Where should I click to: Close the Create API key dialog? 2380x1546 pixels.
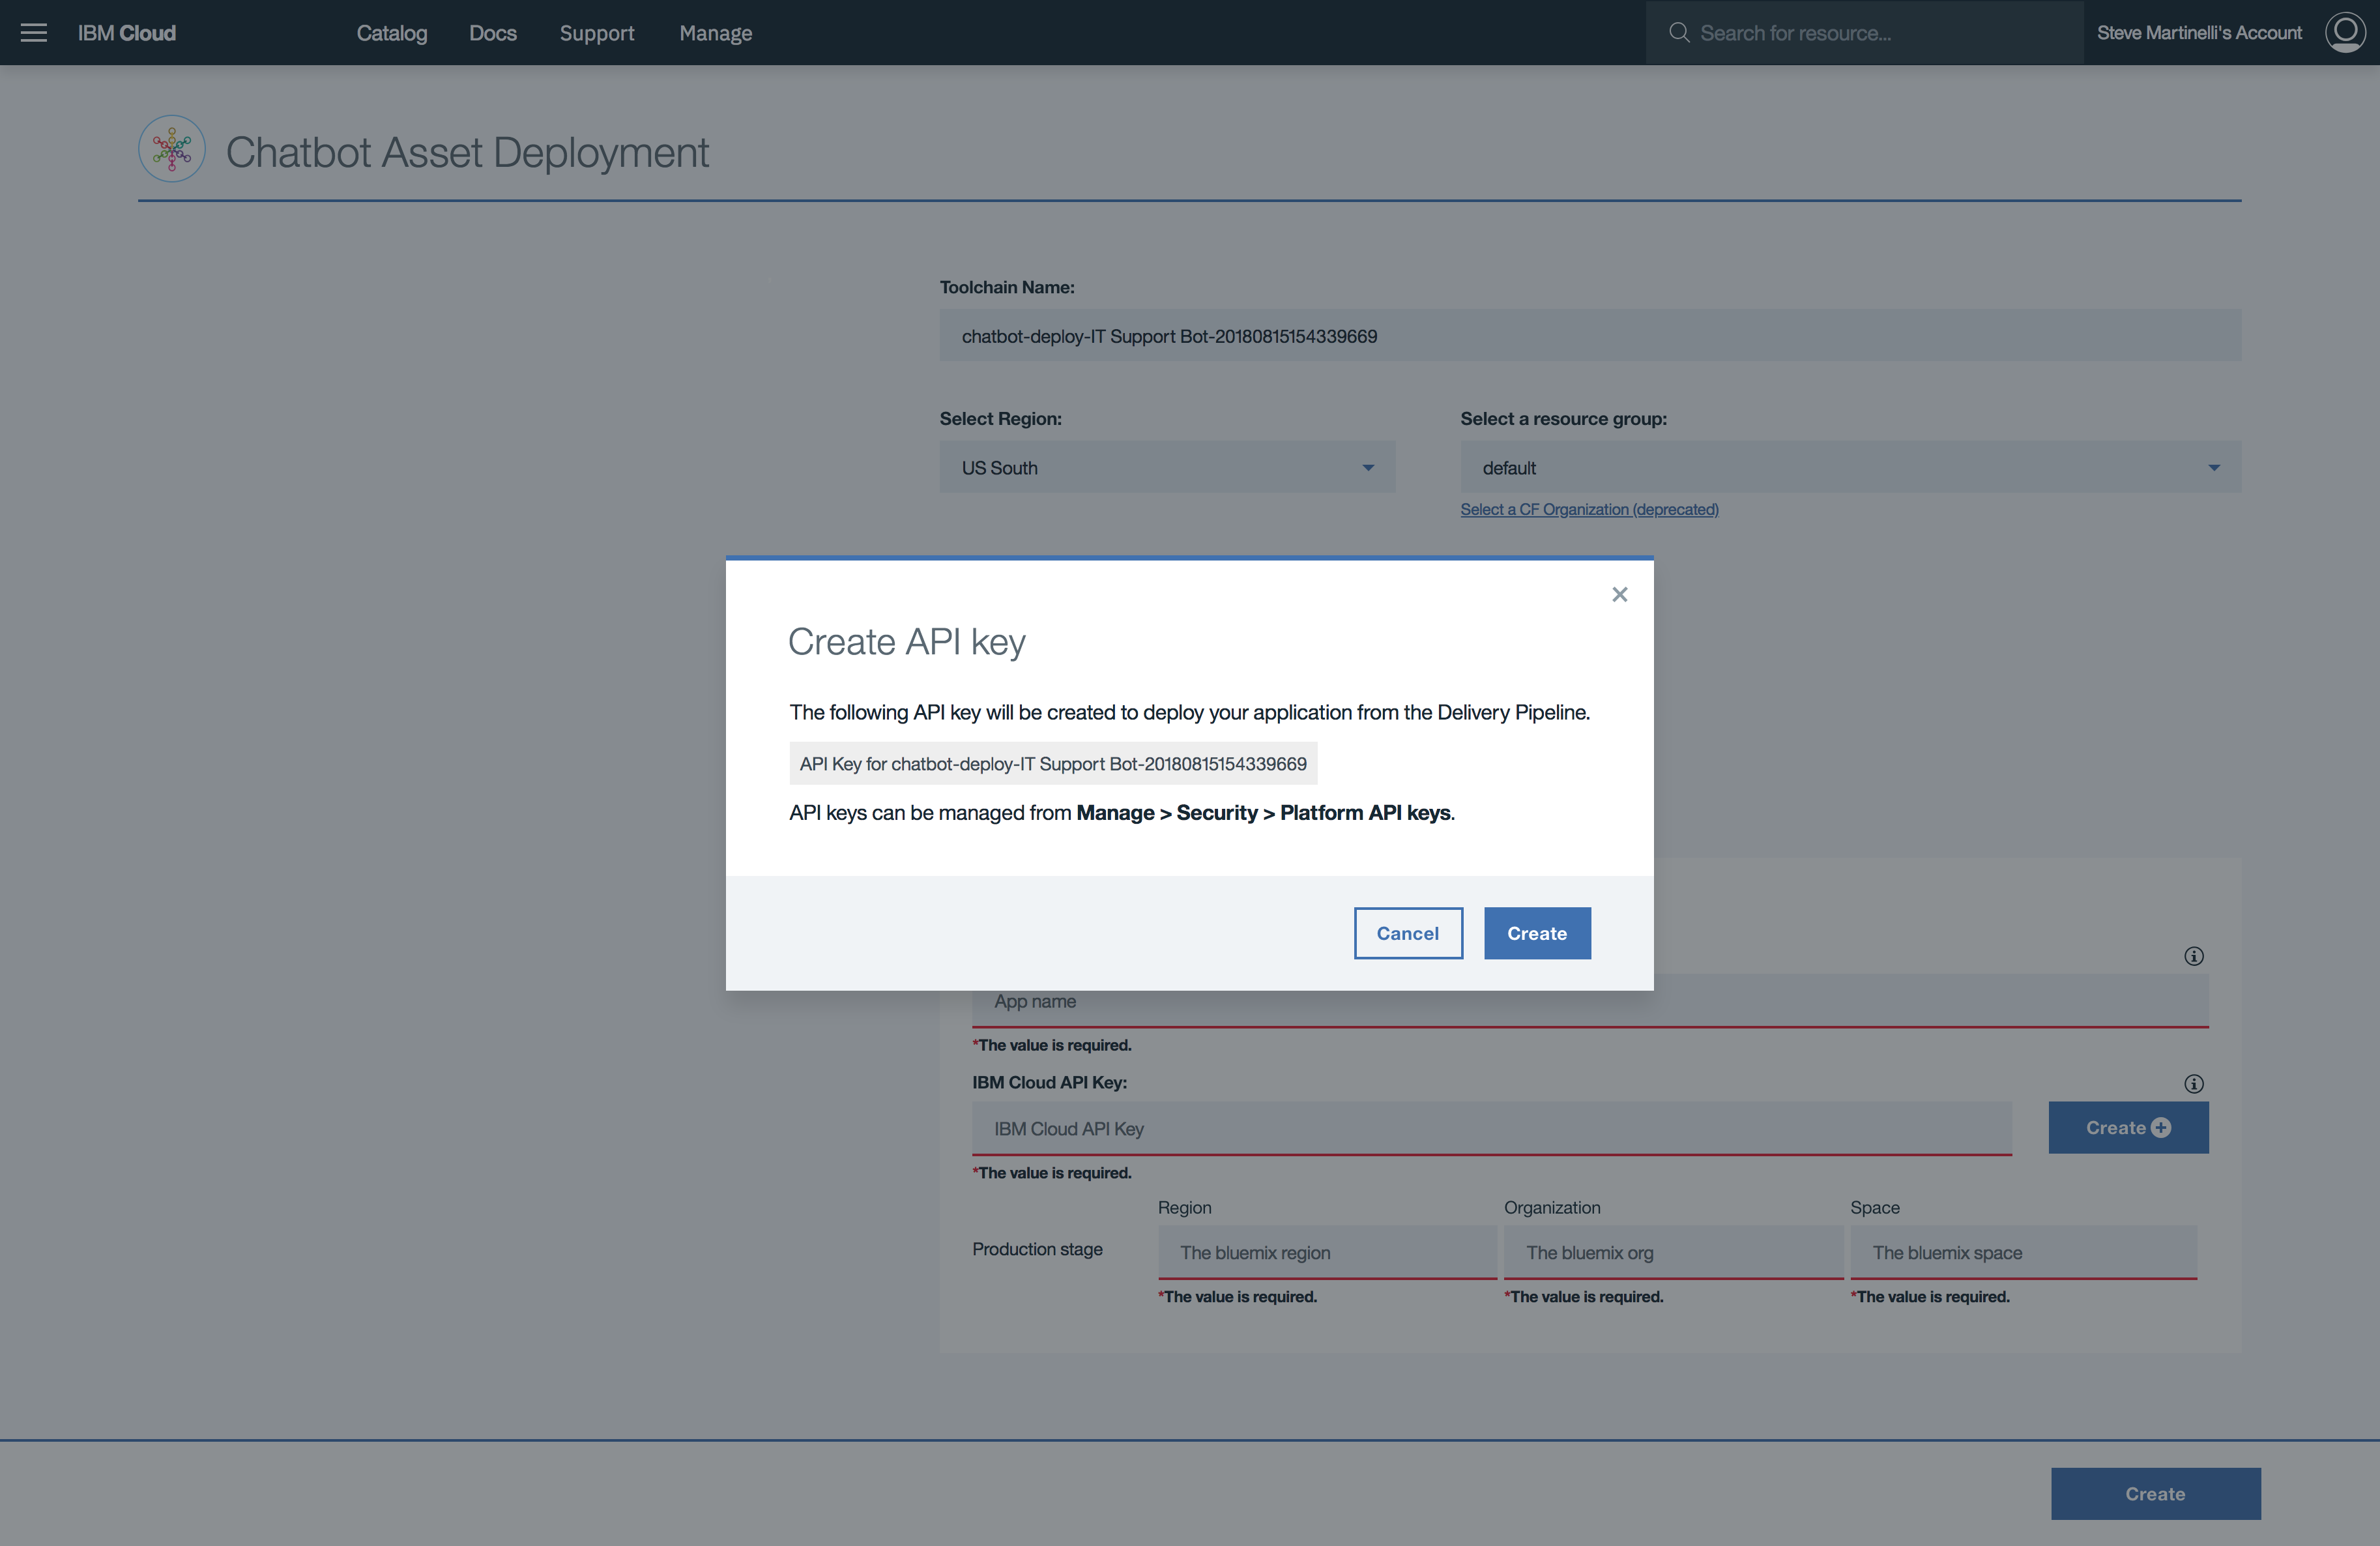1619,595
